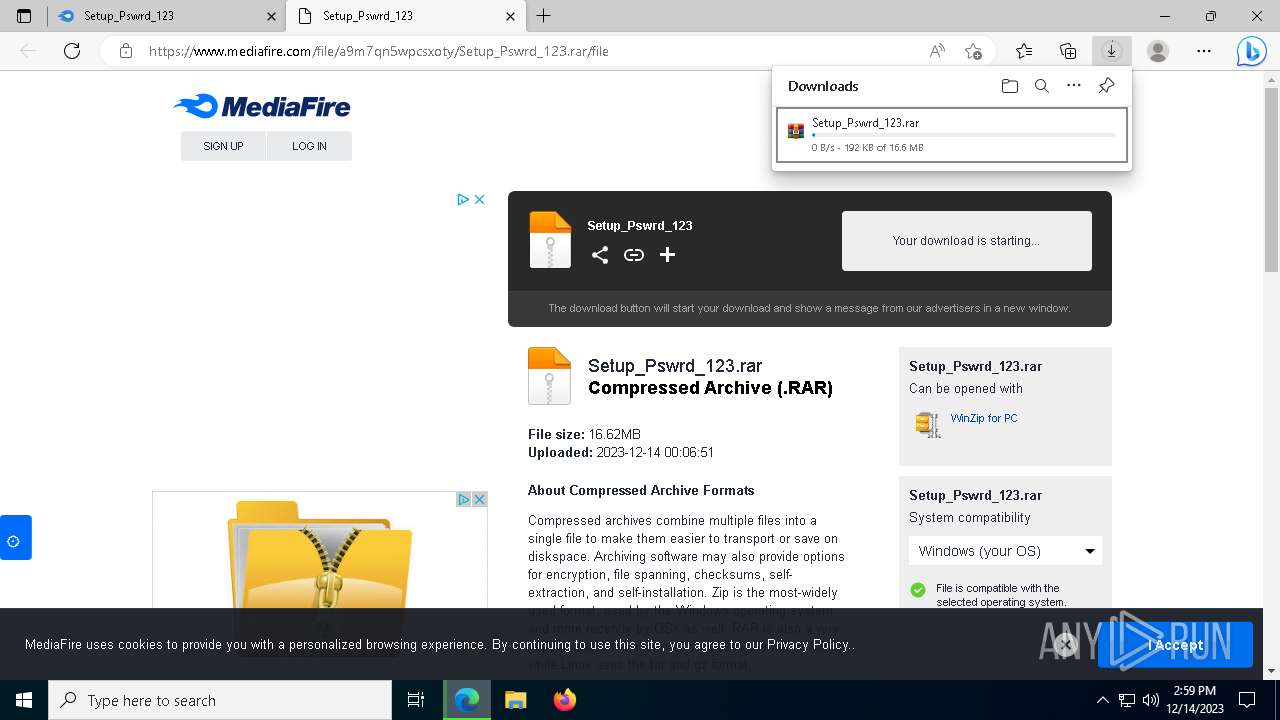Pin the Downloads panel

click(x=1106, y=86)
